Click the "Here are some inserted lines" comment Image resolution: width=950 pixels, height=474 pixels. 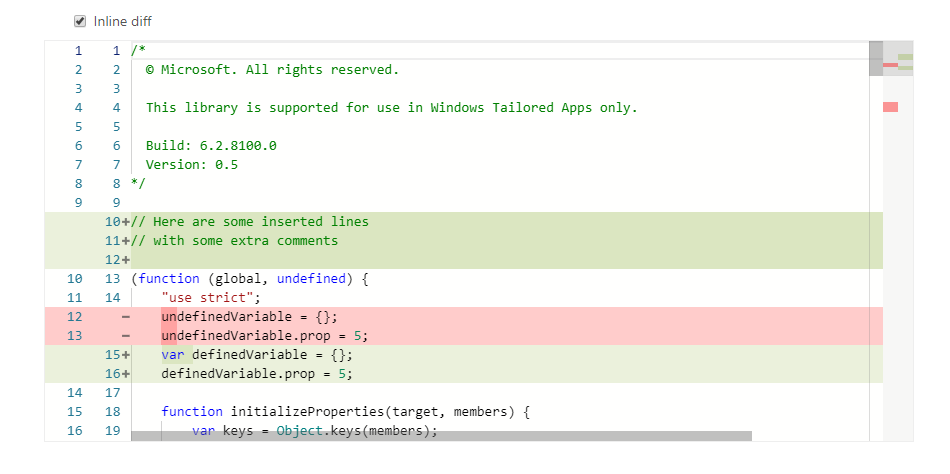[x=260, y=222]
